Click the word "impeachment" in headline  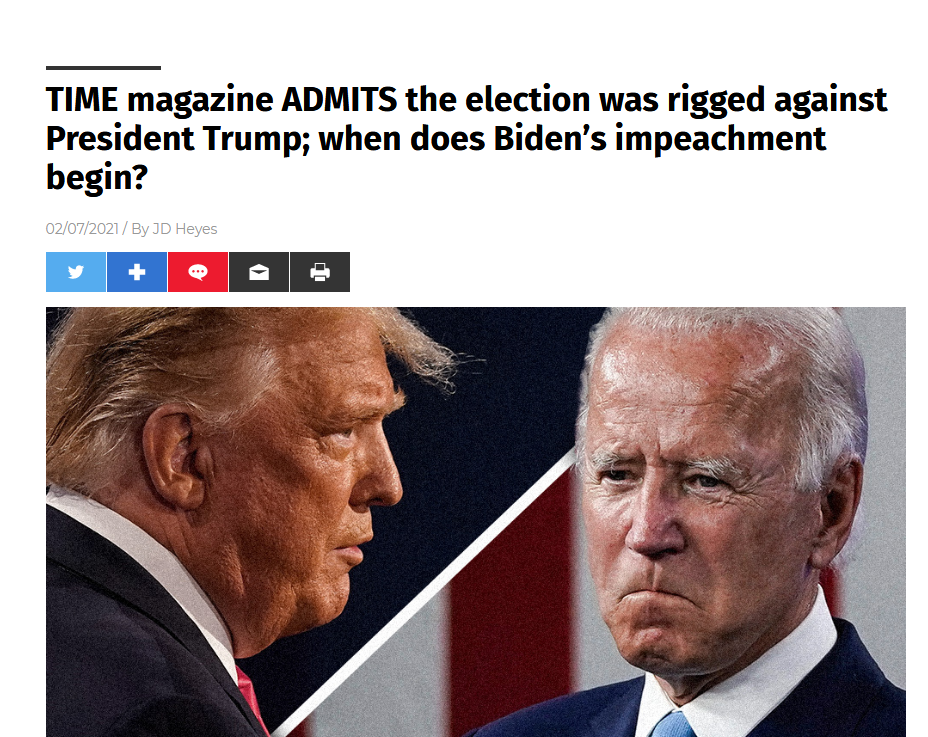click(720, 139)
